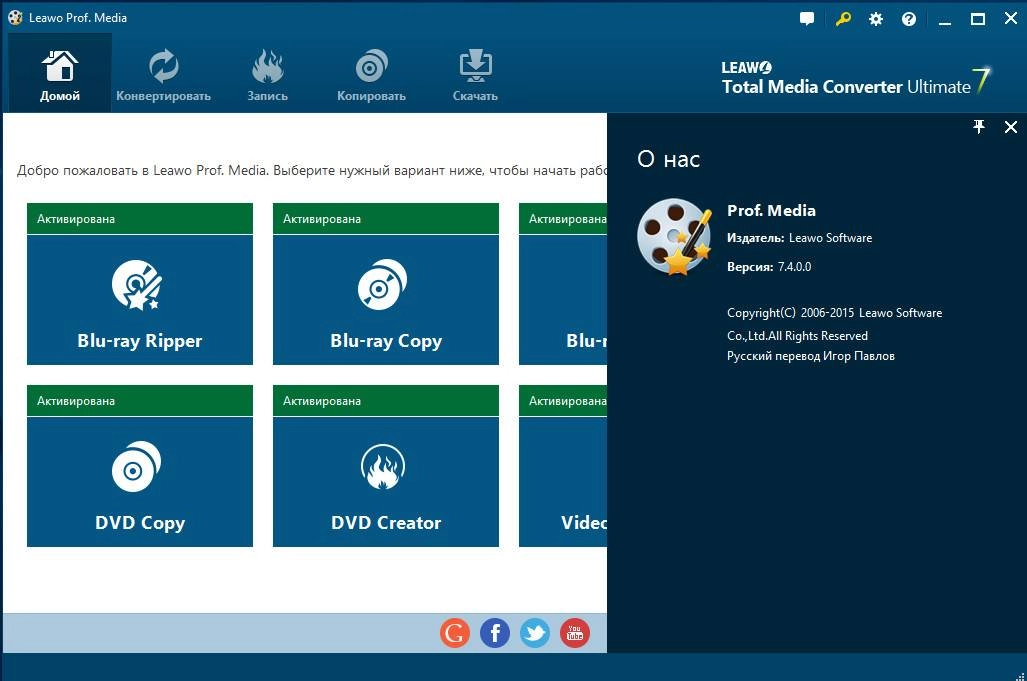Viewport: 1027px width, 681px height.
Task: Click the Blu-ray Copy discs icon
Action: pyautogui.click(x=383, y=284)
